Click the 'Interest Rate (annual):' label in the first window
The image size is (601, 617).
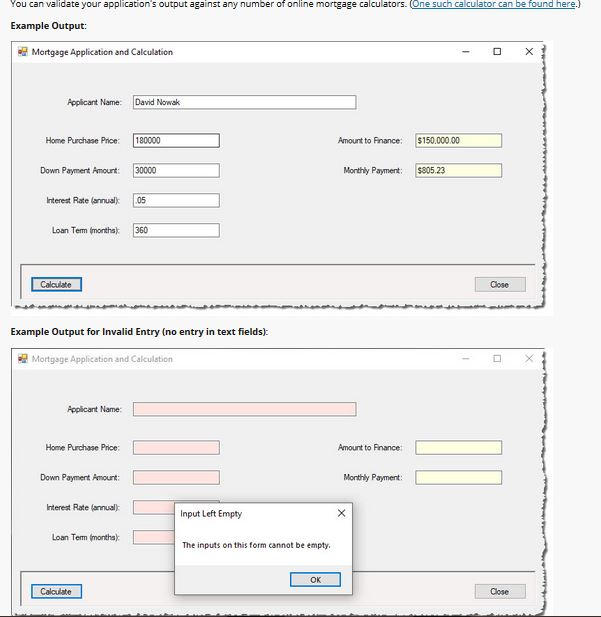83,200
